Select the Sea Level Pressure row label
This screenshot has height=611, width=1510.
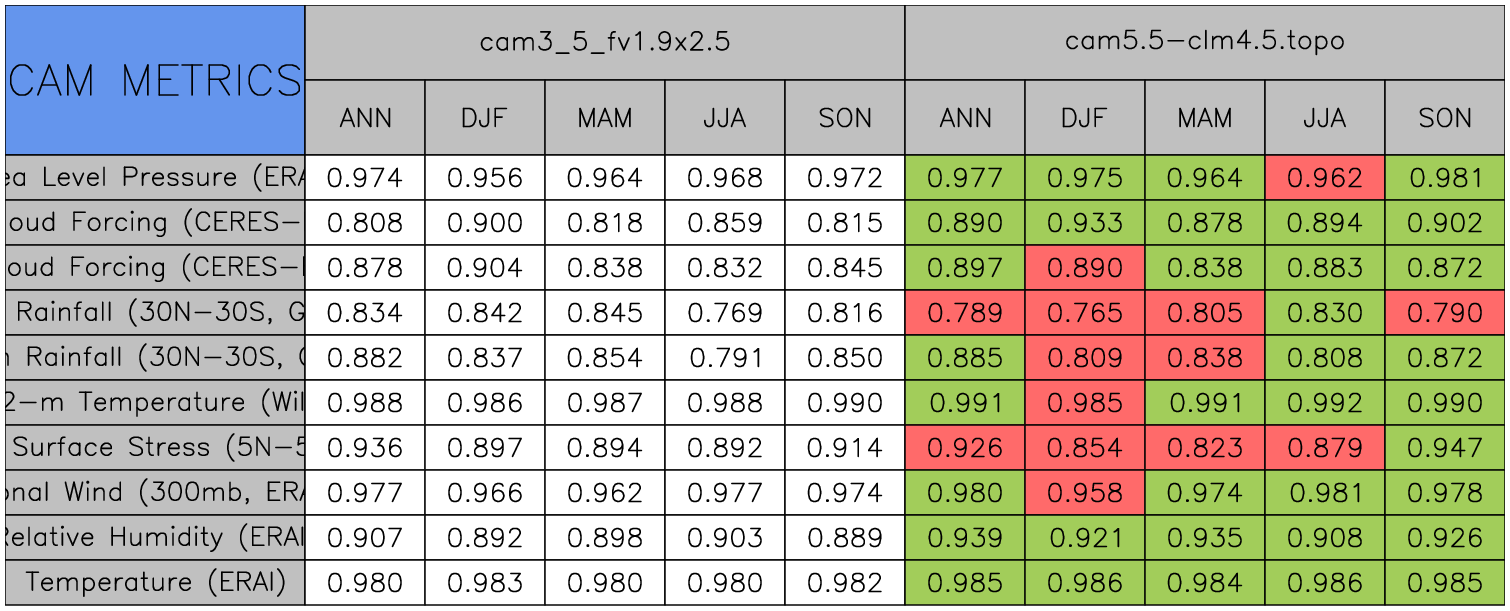(x=155, y=178)
